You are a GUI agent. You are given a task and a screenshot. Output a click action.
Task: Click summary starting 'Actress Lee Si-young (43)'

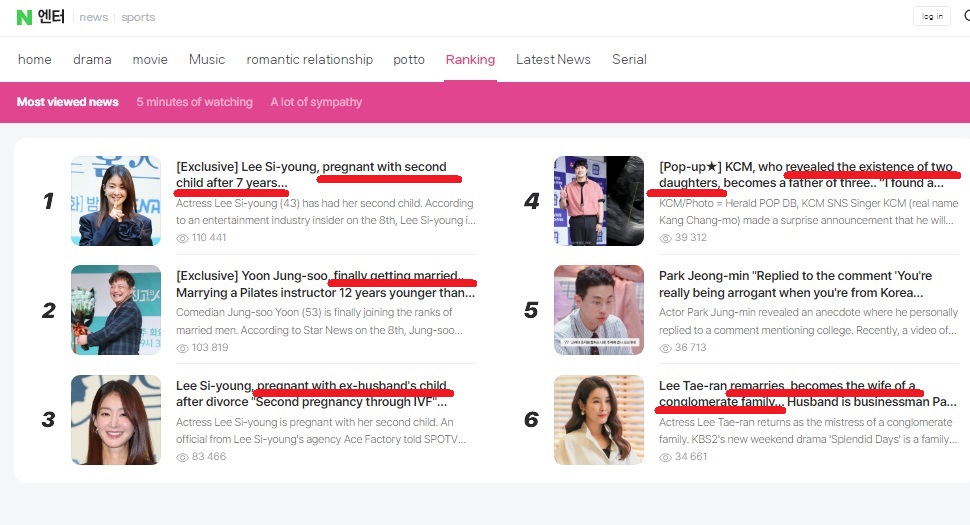pos(325,211)
